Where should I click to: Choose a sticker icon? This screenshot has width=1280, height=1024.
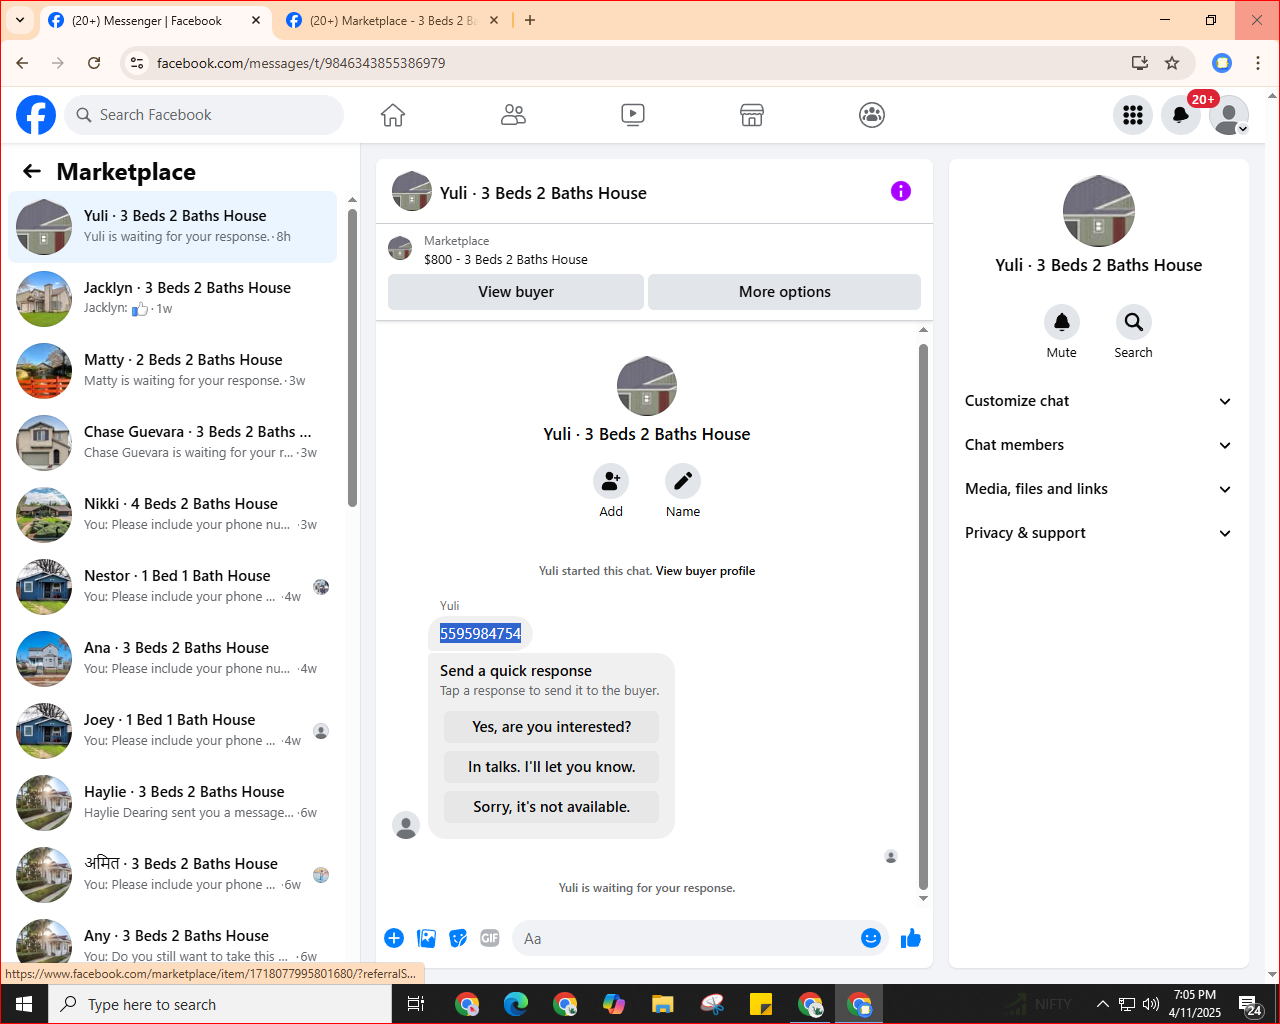(458, 938)
